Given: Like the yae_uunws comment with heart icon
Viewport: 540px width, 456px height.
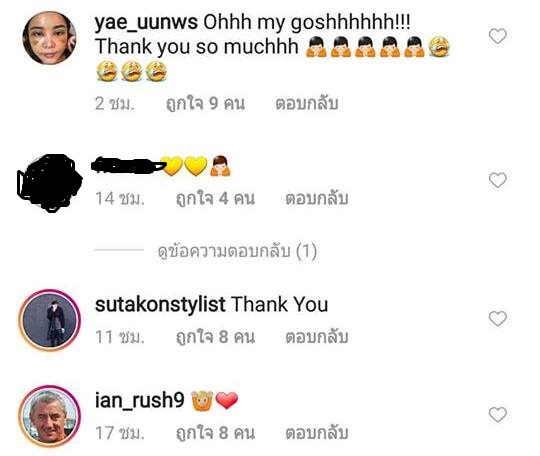Looking at the screenshot, I should 498,36.
